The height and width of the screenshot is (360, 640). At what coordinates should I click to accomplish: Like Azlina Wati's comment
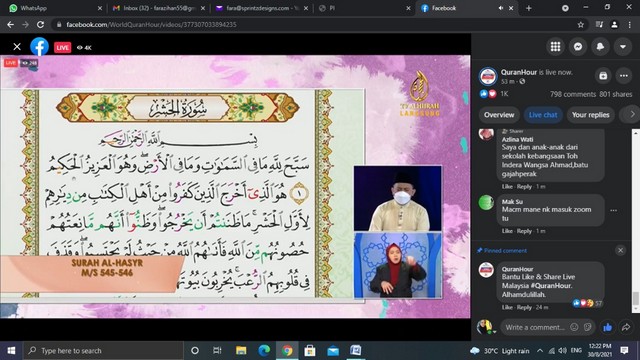[507, 187]
